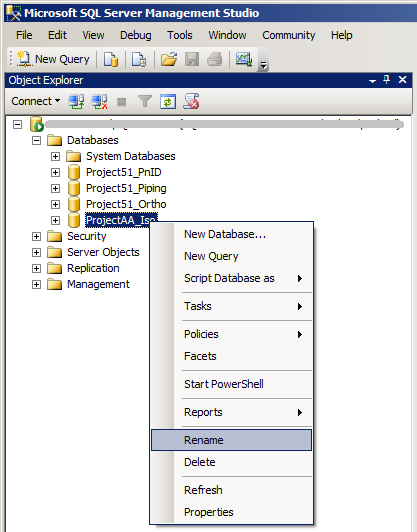Open Script Database as submenu
The image size is (417, 532).
click(231, 278)
